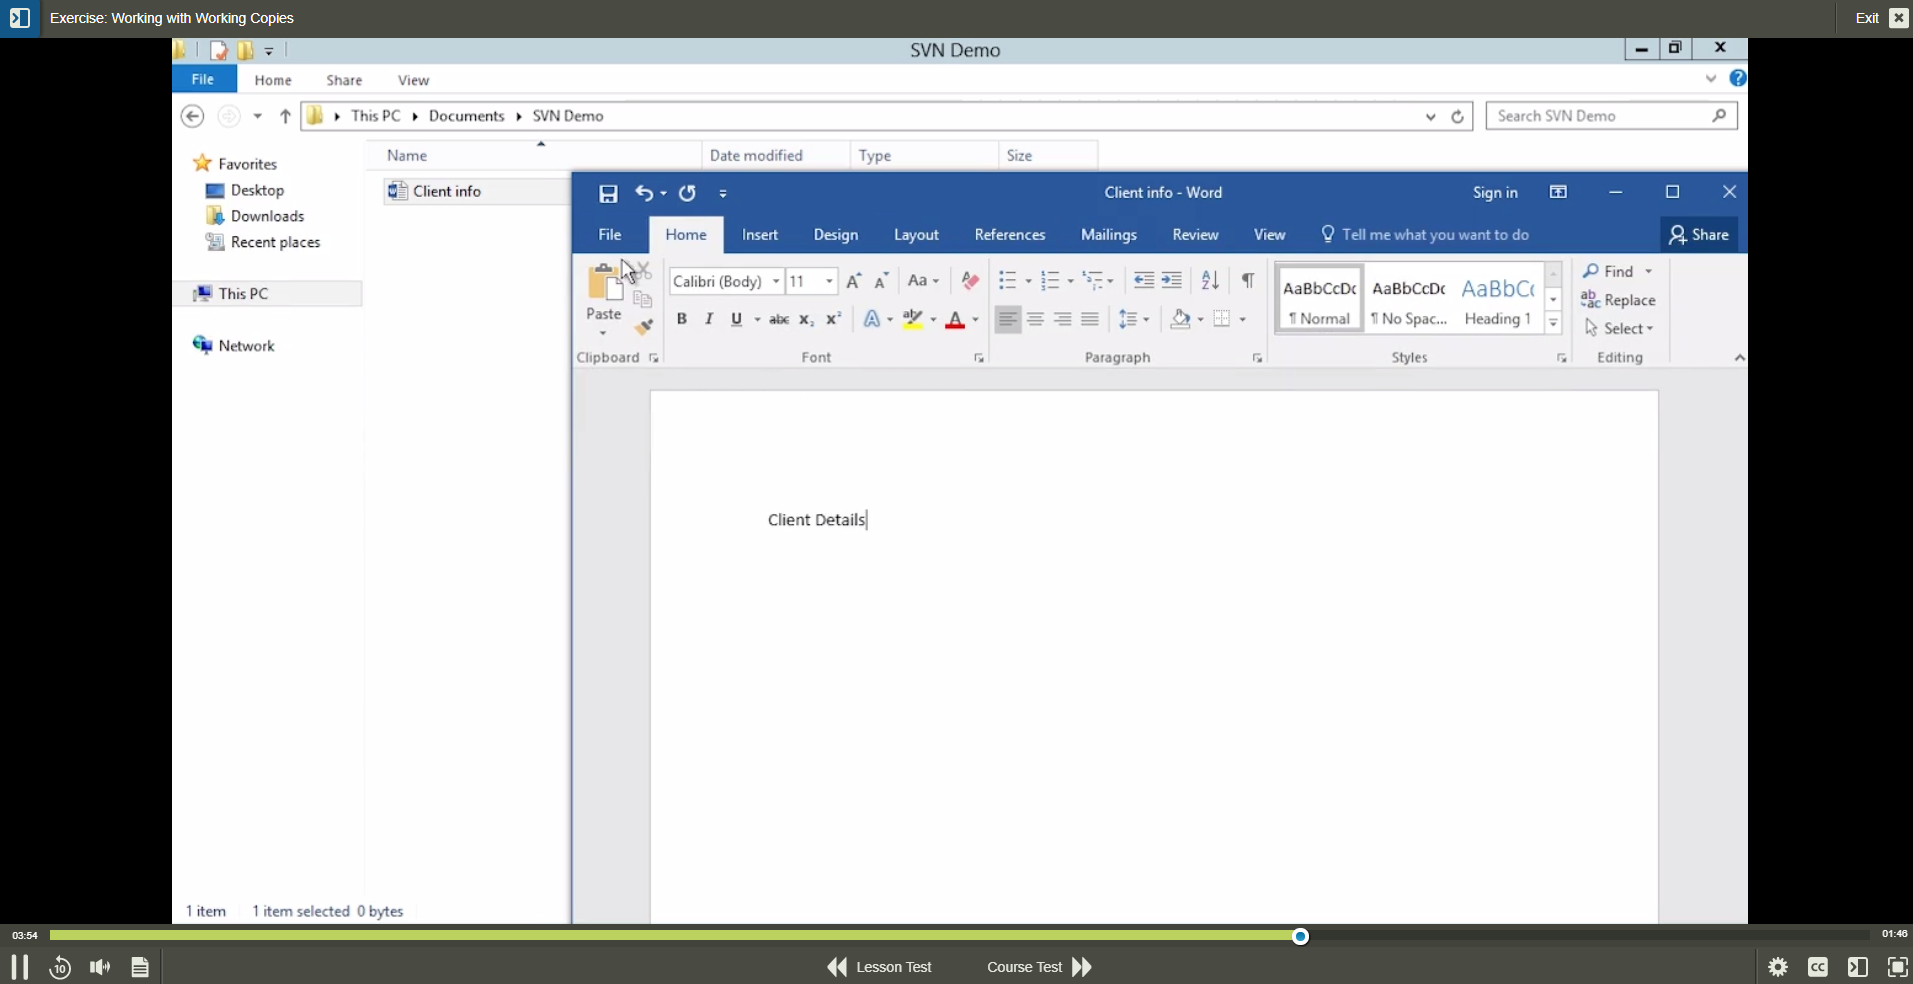Open the Calibri (Body) font dropdown

point(775,282)
